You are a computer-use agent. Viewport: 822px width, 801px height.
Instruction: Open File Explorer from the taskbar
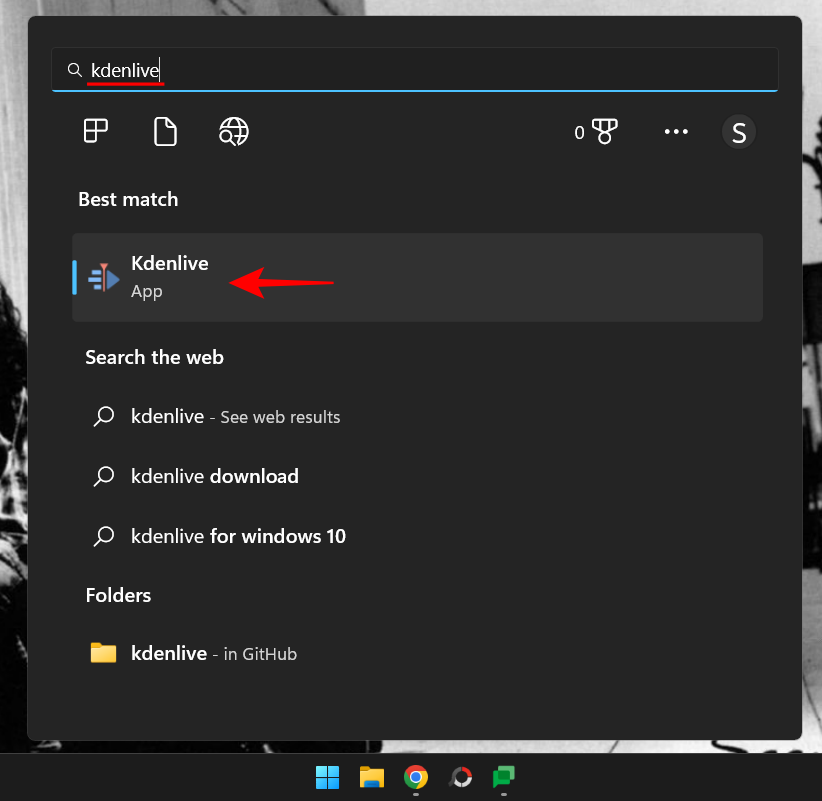pos(372,777)
